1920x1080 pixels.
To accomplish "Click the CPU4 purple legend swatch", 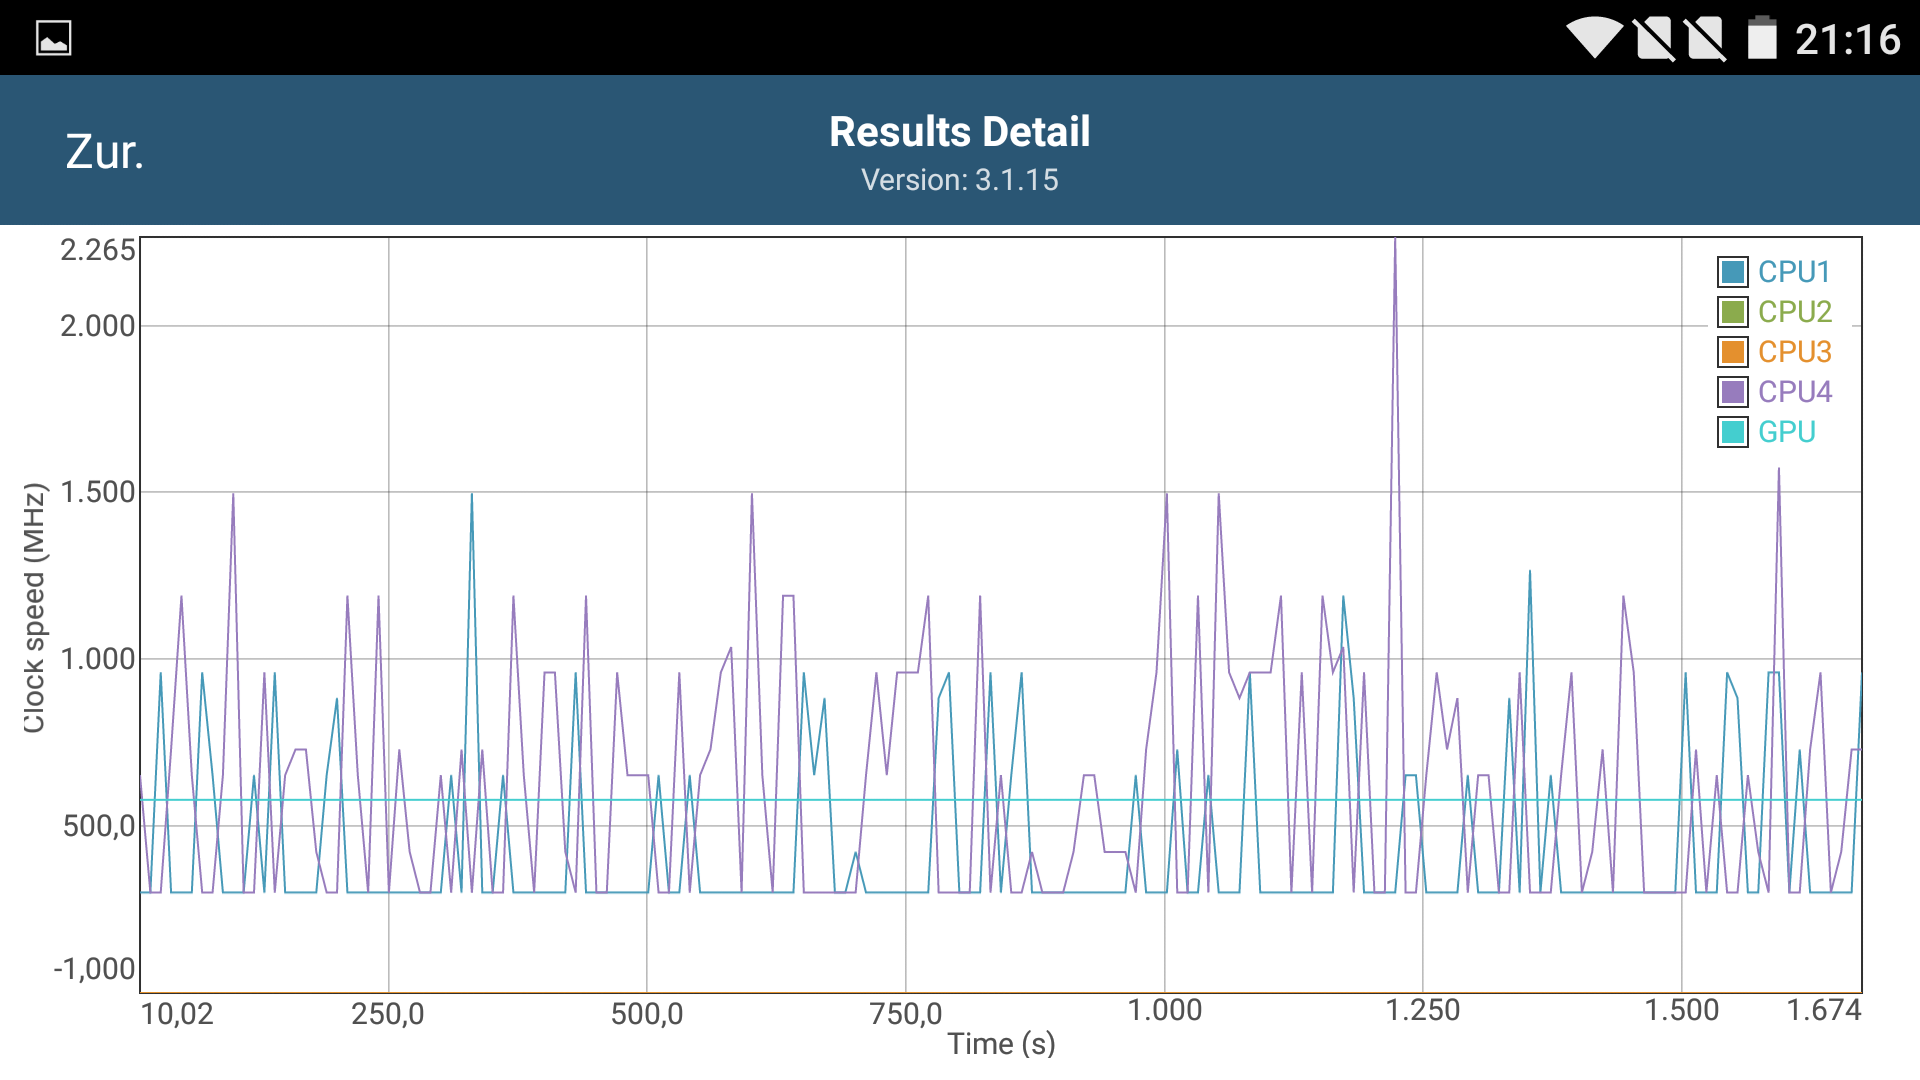I will point(1733,392).
